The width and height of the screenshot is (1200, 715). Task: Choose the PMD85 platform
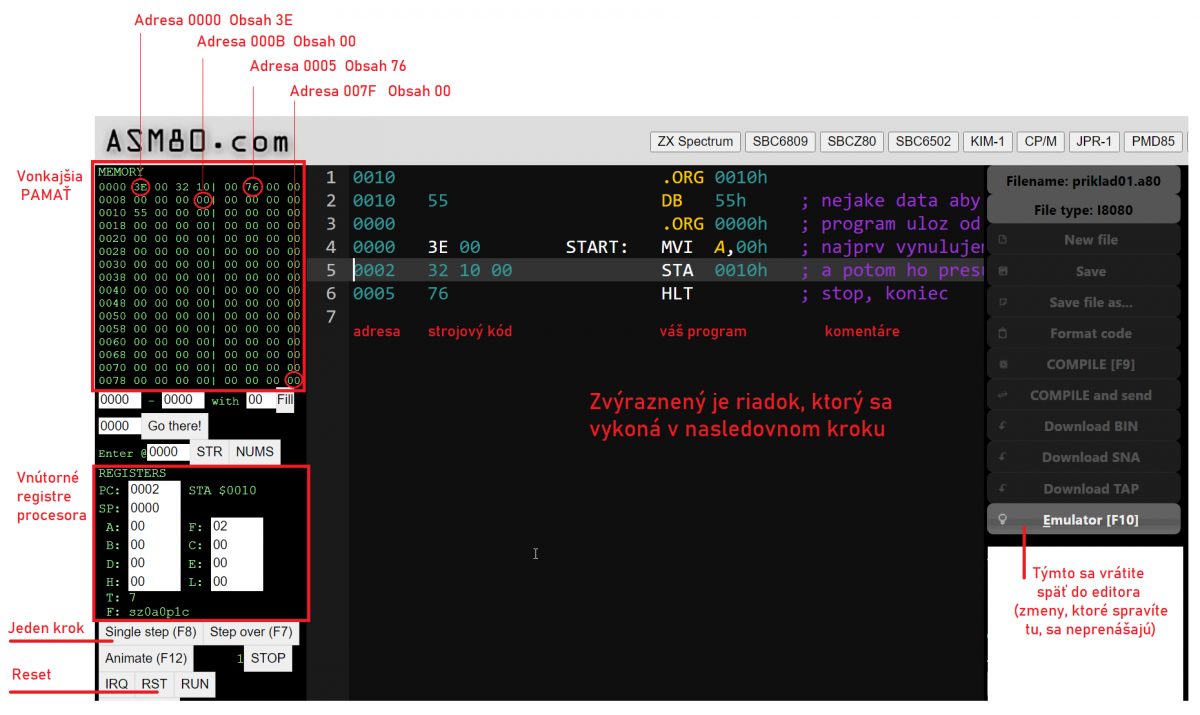coord(1153,141)
